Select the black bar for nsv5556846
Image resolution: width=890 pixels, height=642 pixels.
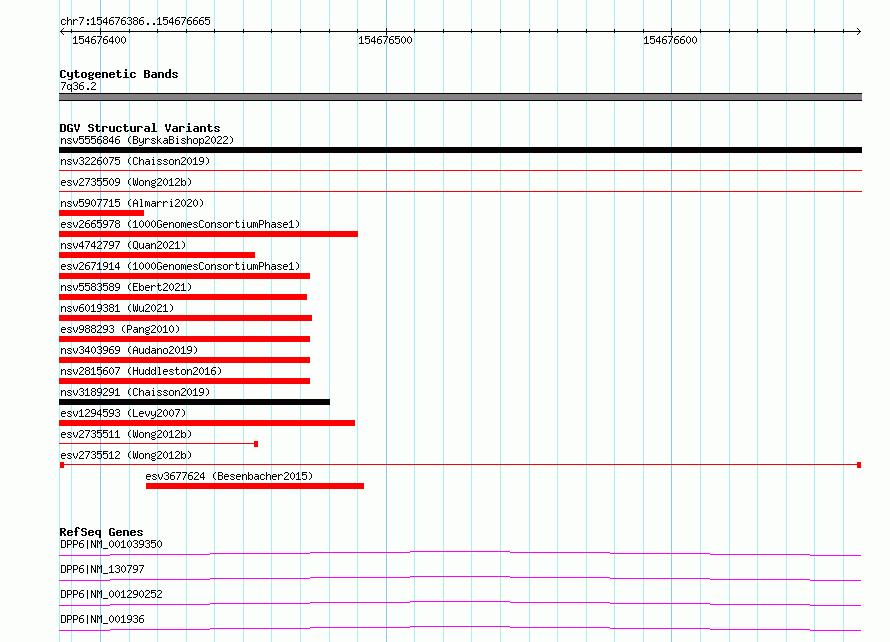click(460, 150)
